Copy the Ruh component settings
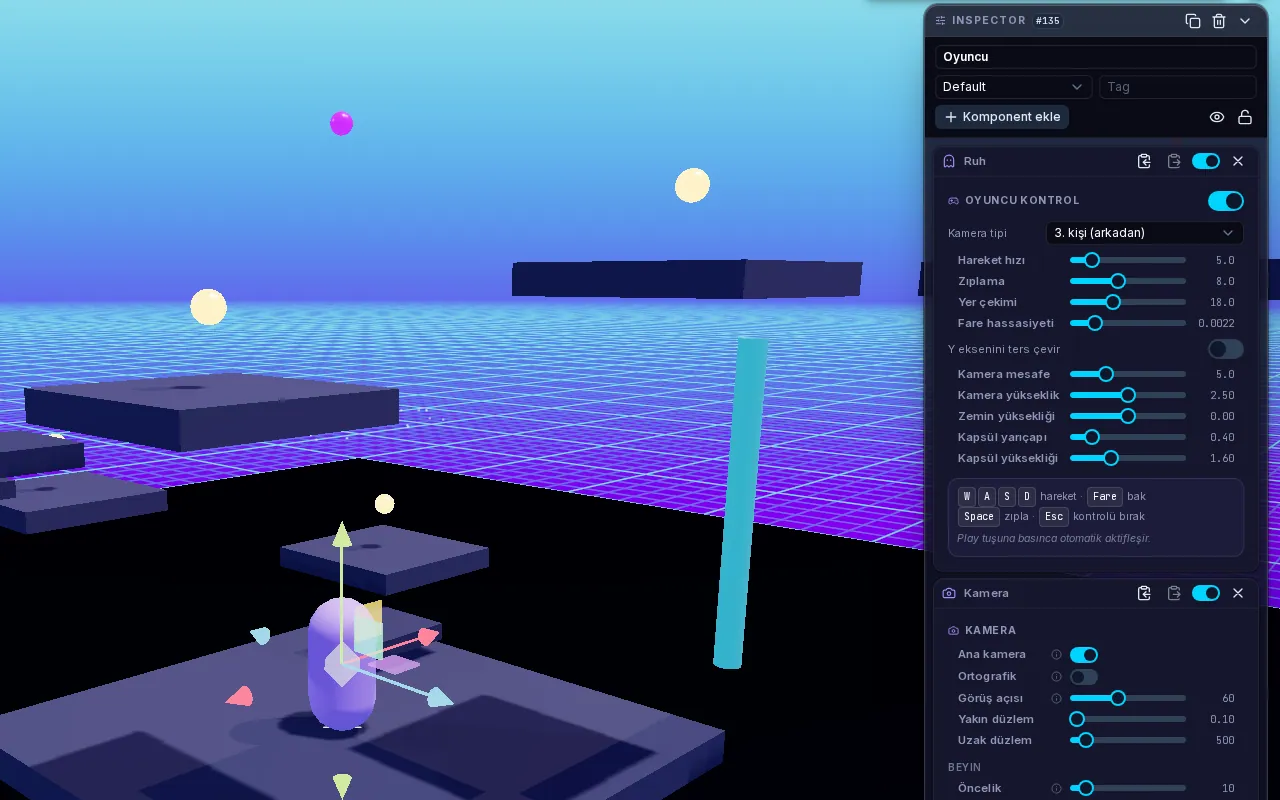The image size is (1280, 800). click(1145, 161)
